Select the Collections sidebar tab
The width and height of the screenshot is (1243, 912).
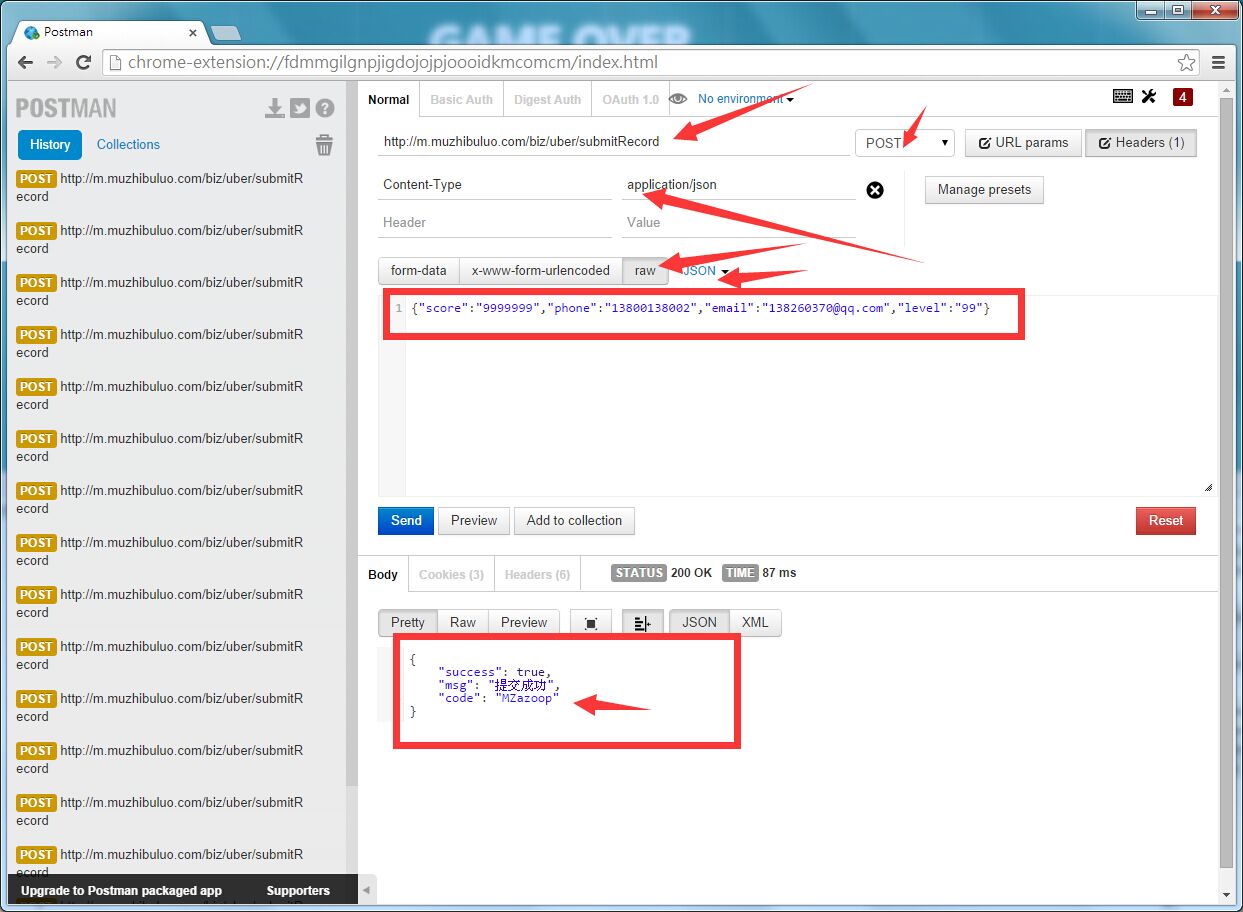pyautogui.click(x=128, y=145)
